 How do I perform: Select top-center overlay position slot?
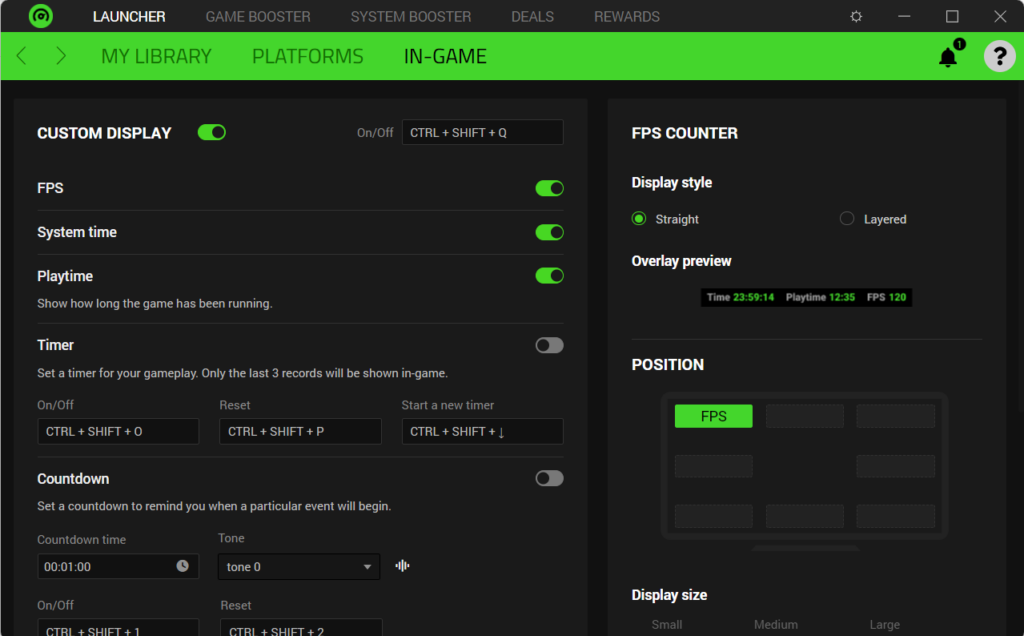tap(804, 416)
